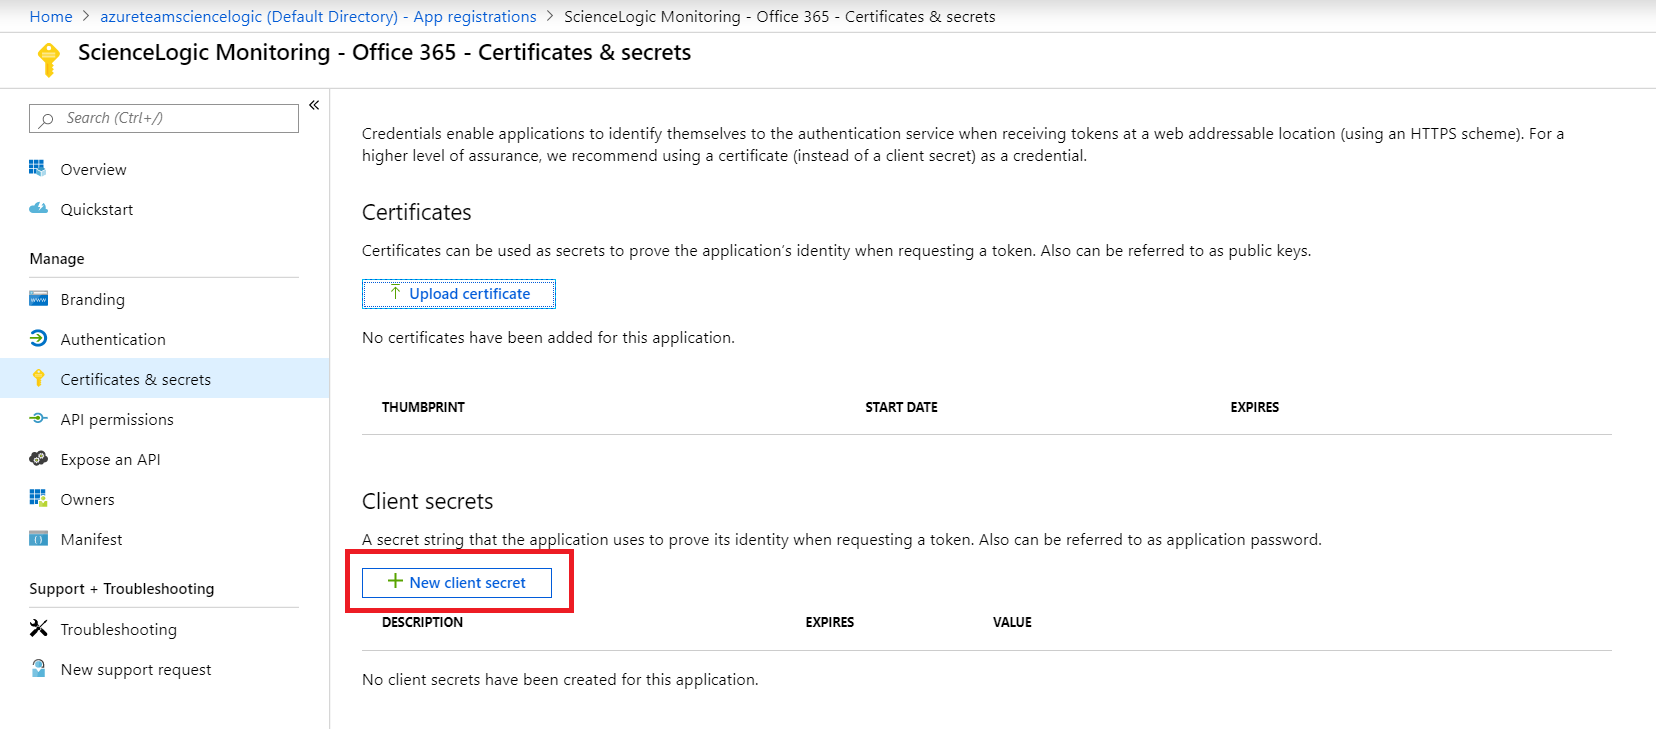
Task: Collapse the sidebar with double chevron
Action: pos(314,105)
